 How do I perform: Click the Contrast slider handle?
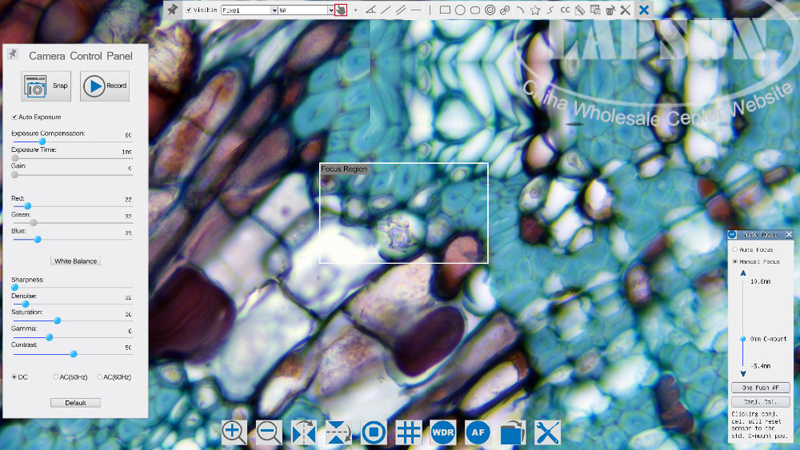[x=73, y=354]
